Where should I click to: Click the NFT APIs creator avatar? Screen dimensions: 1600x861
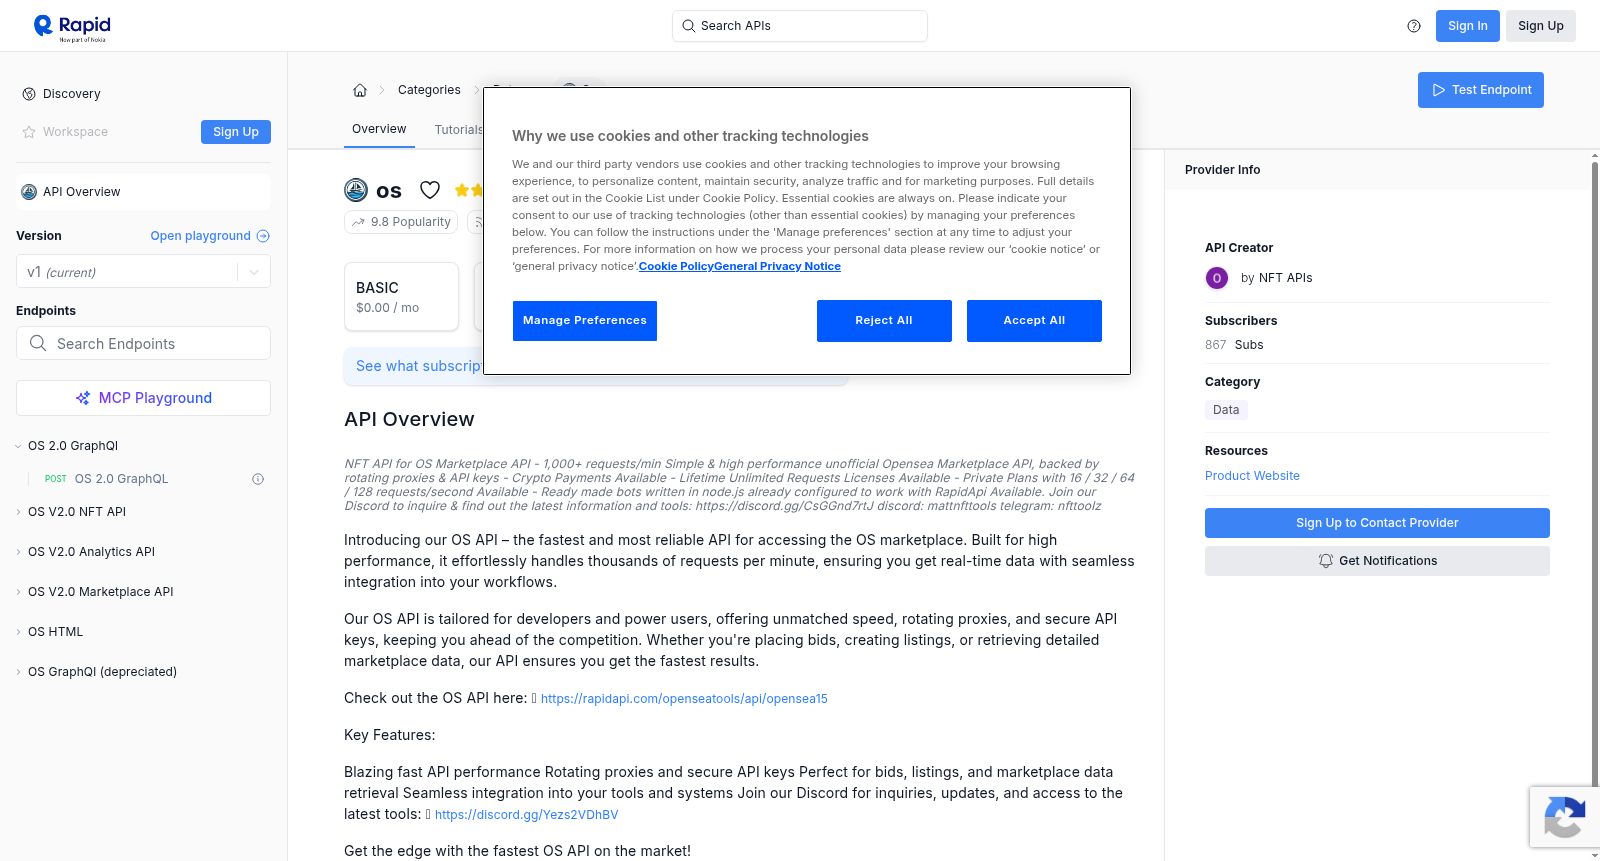pyautogui.click(x=1217, y=278)
